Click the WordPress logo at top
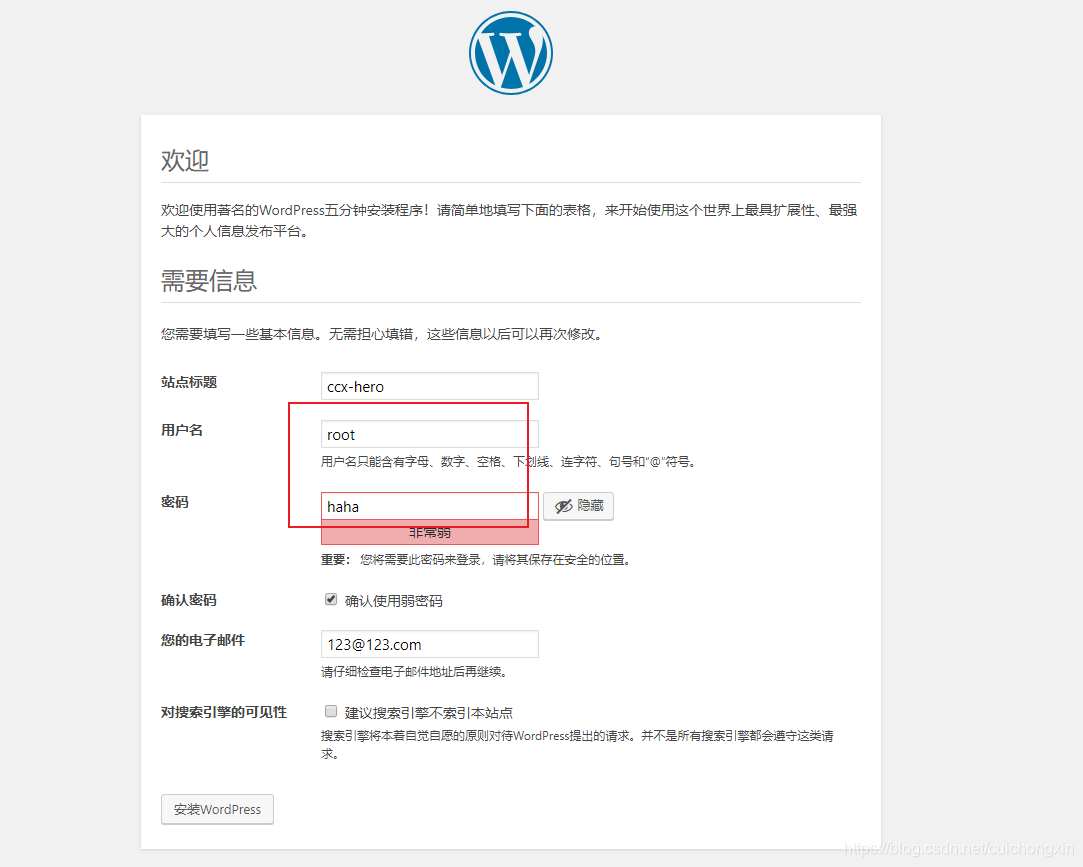1083x867 pixels. click(510, 53)
